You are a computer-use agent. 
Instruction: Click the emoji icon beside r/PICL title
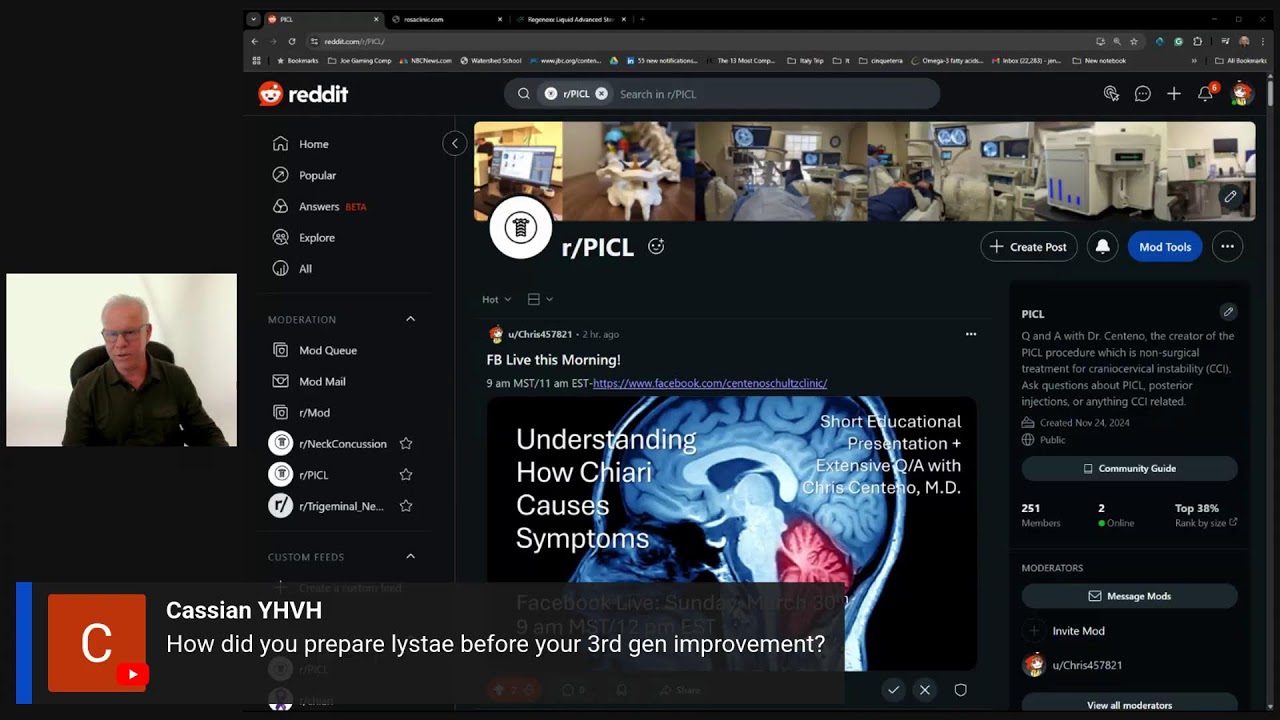(656, 246)
